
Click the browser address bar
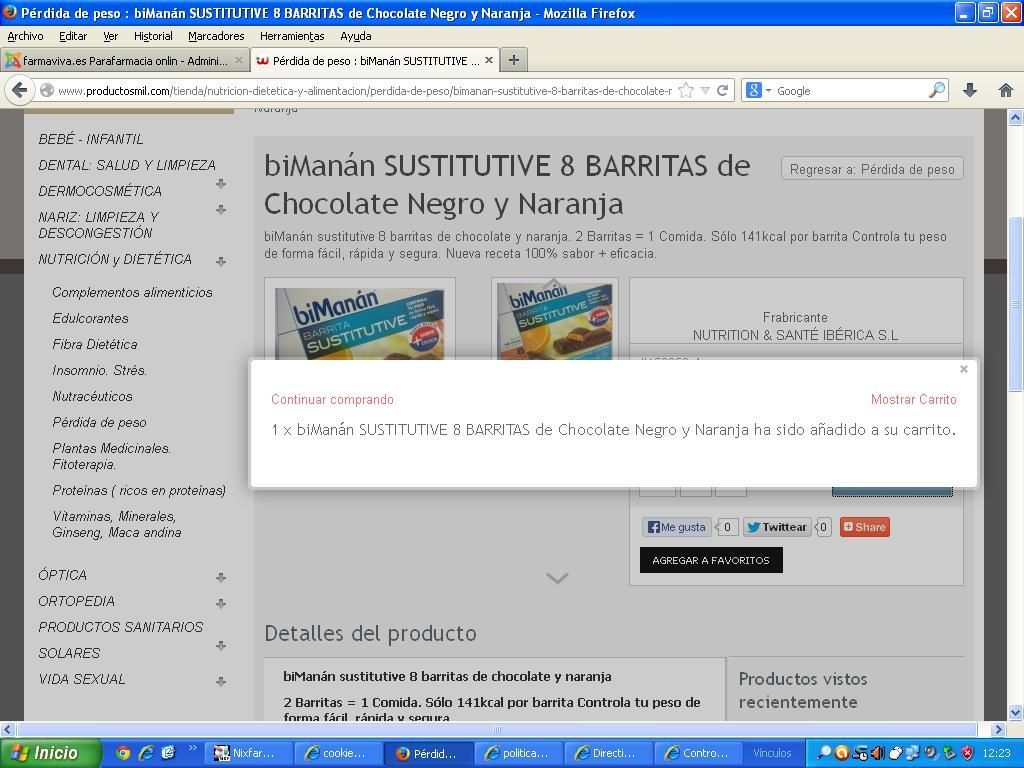tap(364, 90)
